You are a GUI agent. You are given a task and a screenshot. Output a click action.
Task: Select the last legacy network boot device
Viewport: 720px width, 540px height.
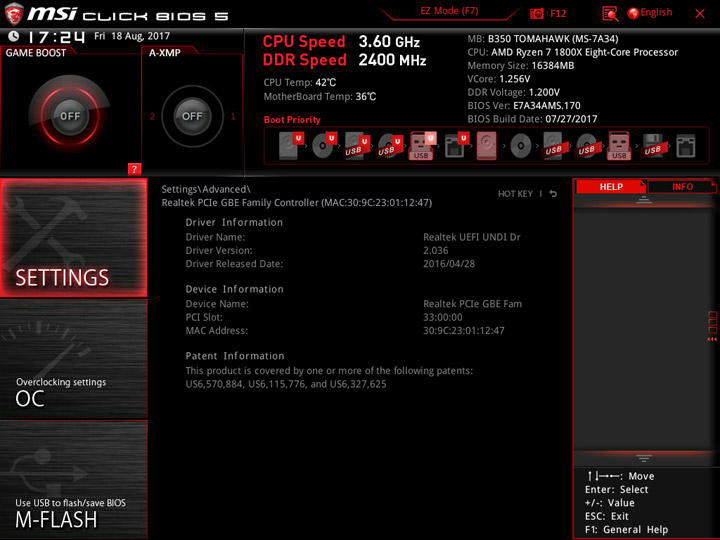[686, 146]
